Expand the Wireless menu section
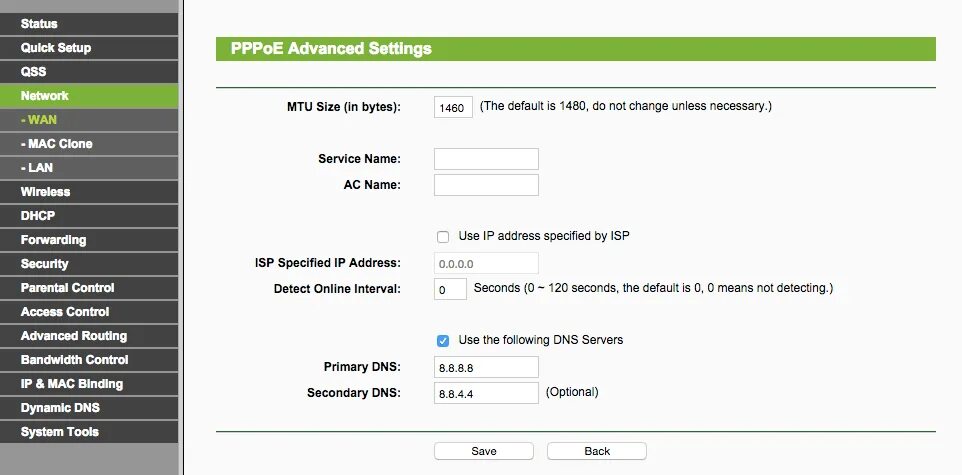Screen dimensions: 962x475 click(89, 191)
